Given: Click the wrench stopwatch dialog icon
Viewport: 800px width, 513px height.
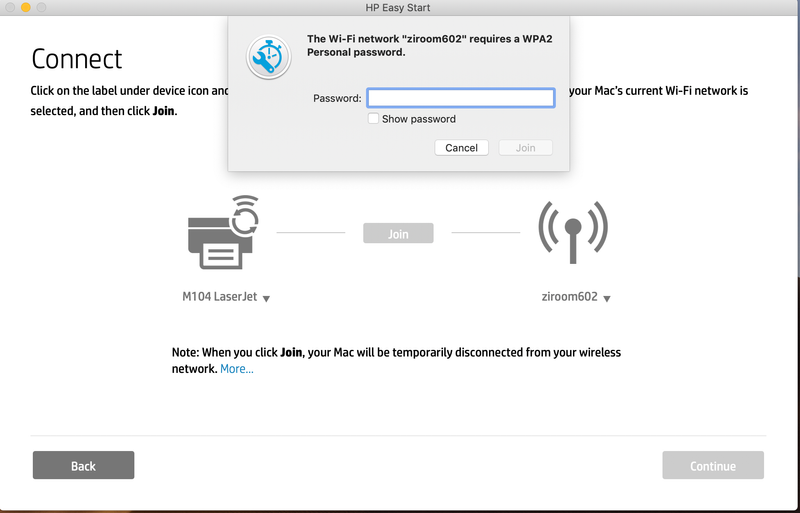Looking at the screenshot, I should coord(268,57).
